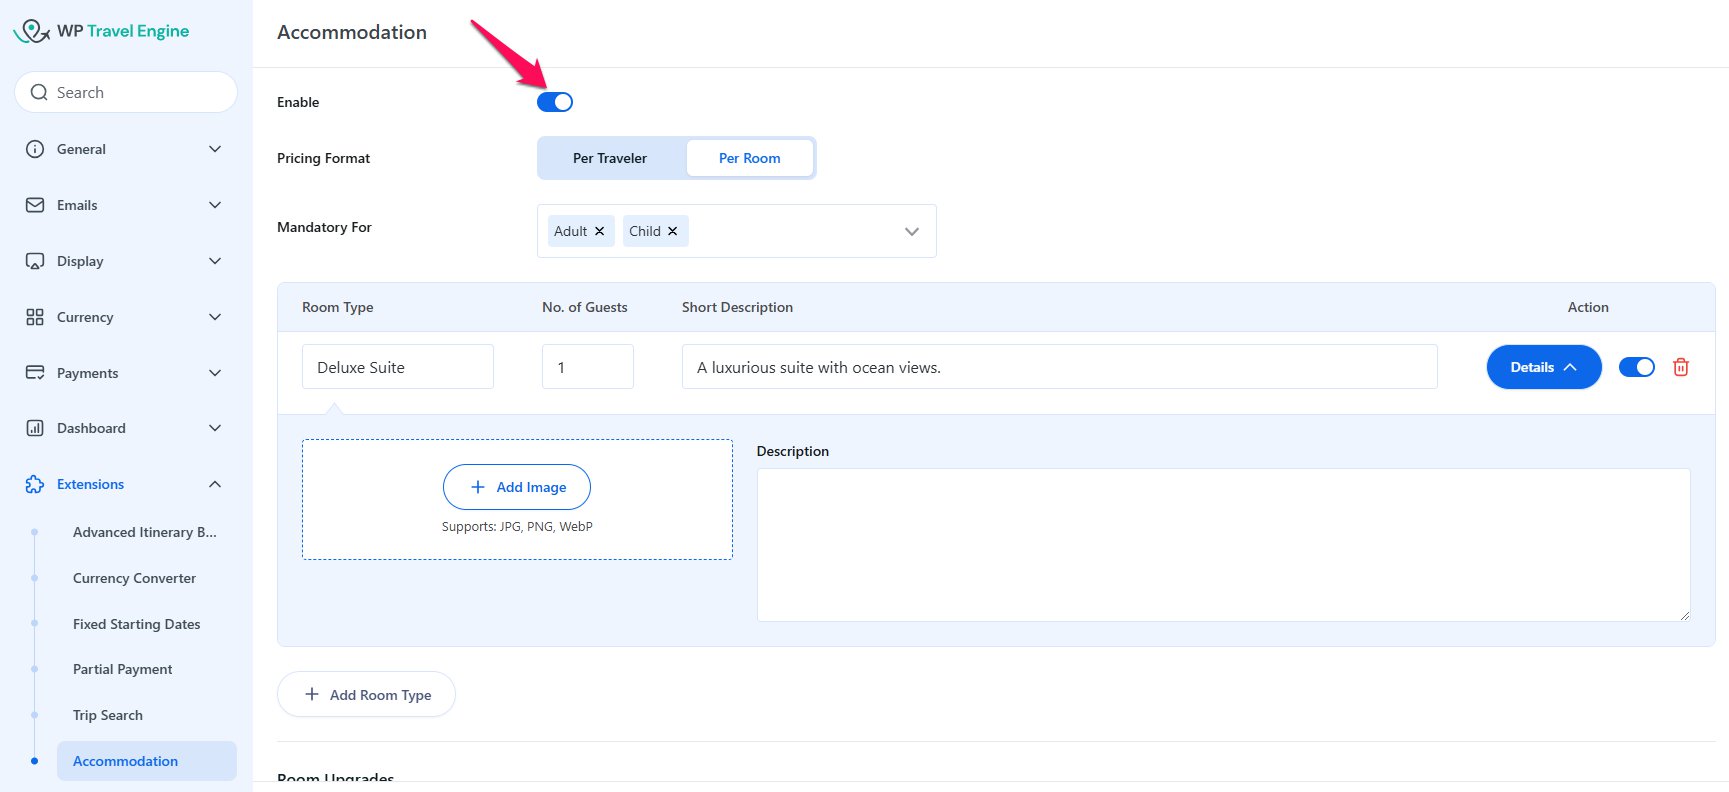Expand the Display section chevron

[x=215, y=261]
